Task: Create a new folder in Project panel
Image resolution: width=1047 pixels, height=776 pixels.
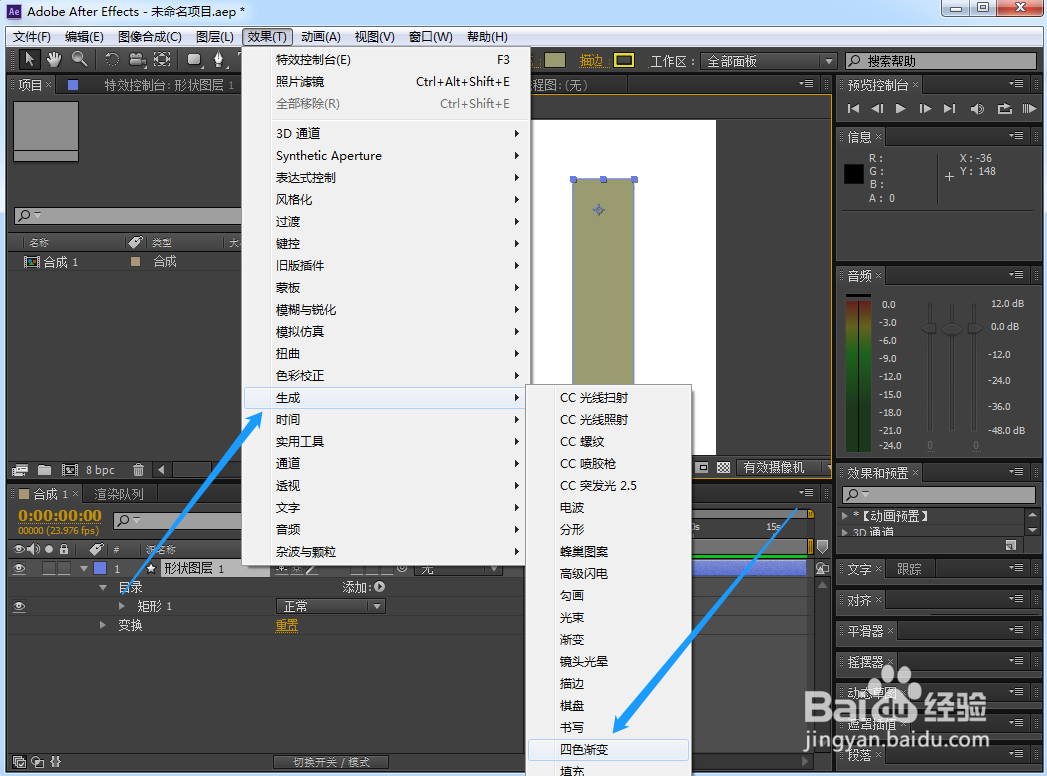Action: (x=44, y=469)
